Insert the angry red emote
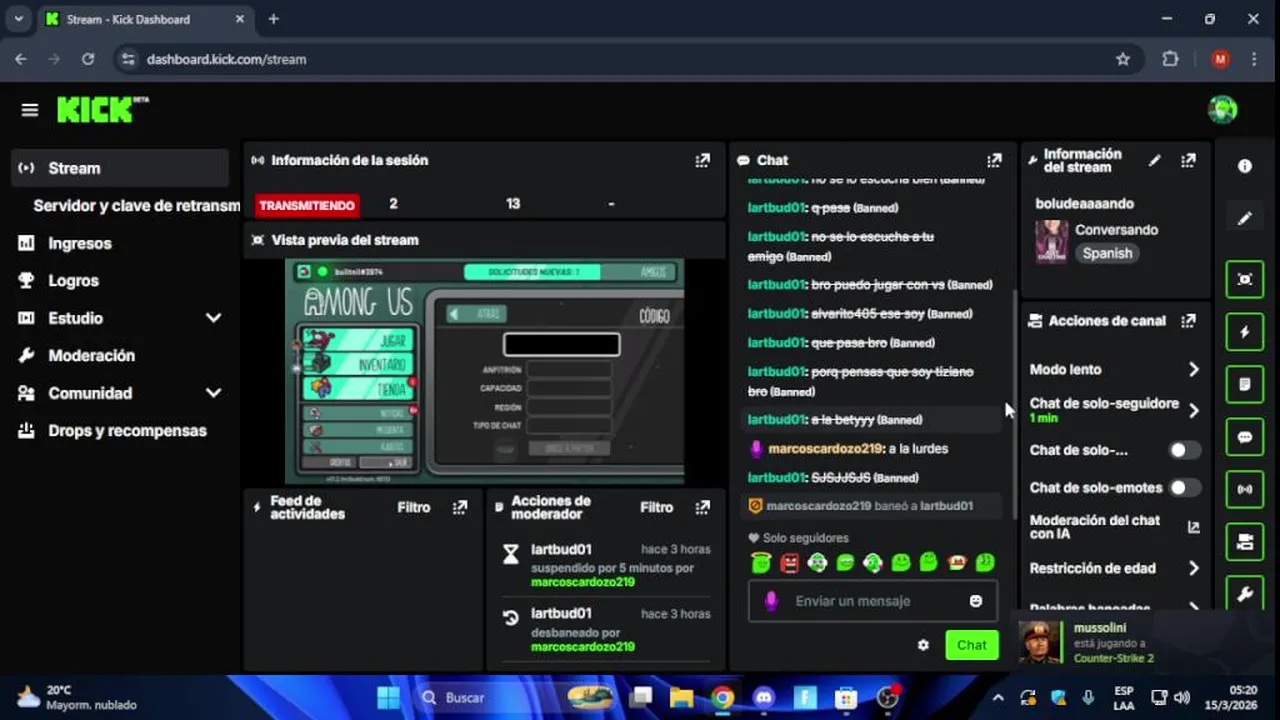 790,563
